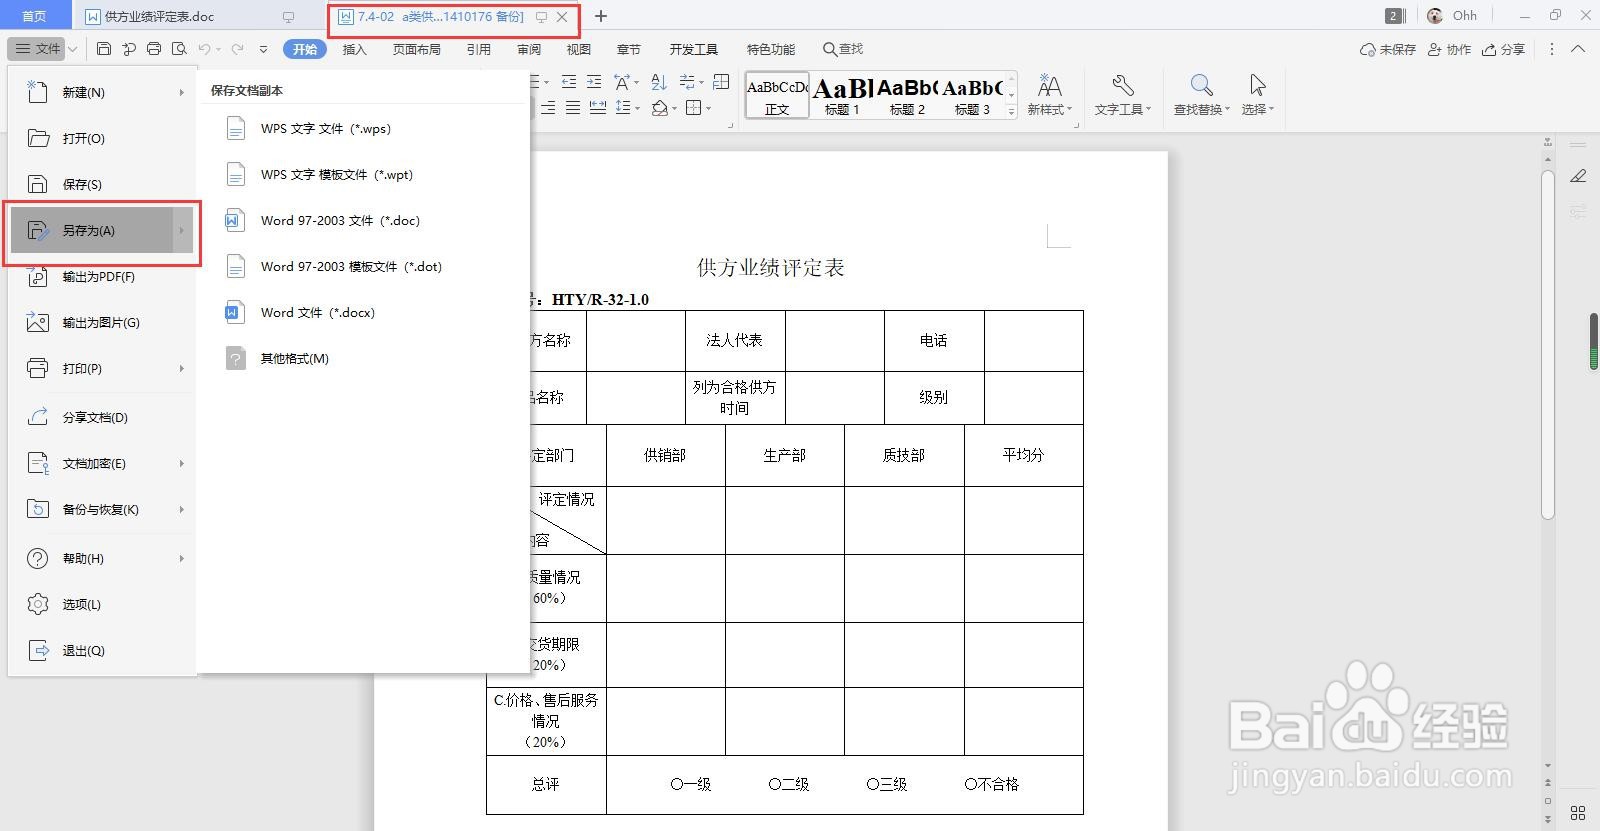This screenshot has width=1600, height=831.
Task: Click the Select (选择) cursor icon
Action: (x=1257, y=86)
